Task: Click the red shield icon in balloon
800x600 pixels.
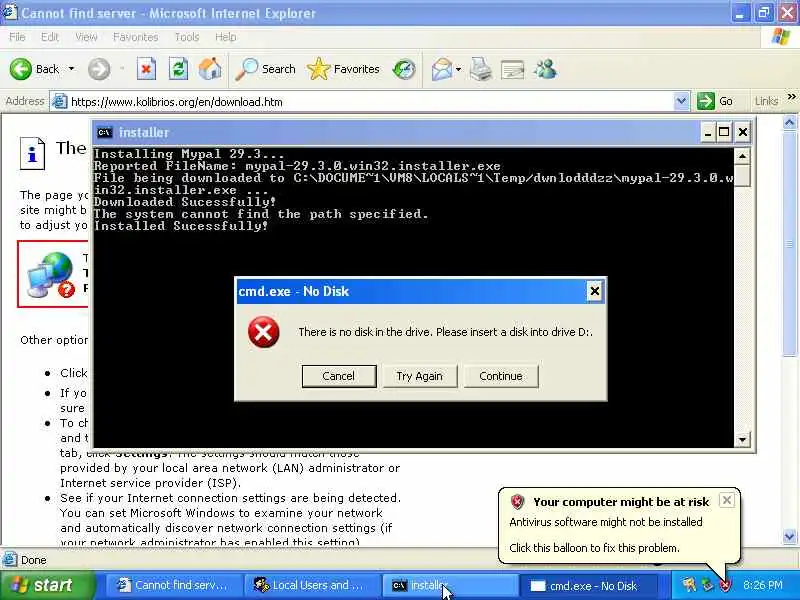Action: click(517, 502)
